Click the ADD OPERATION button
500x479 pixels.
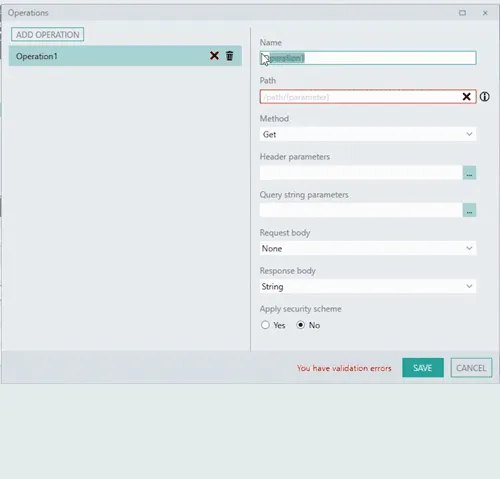click(x=47, y=35)
